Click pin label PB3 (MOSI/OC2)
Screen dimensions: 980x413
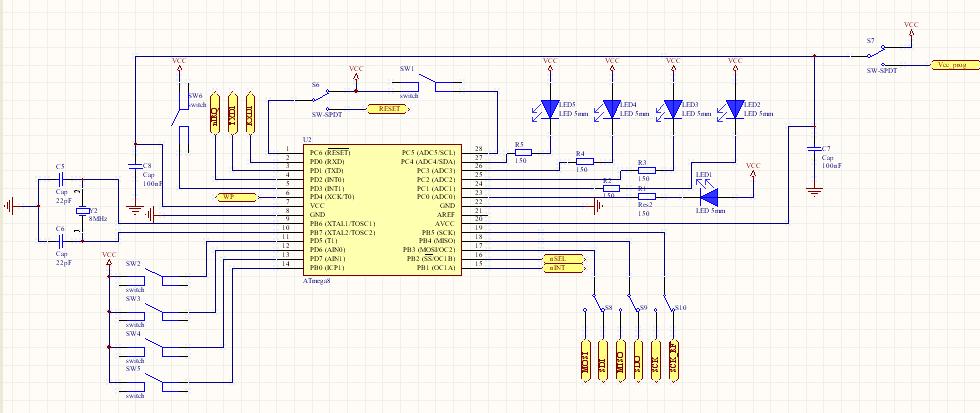coord(431,250)
